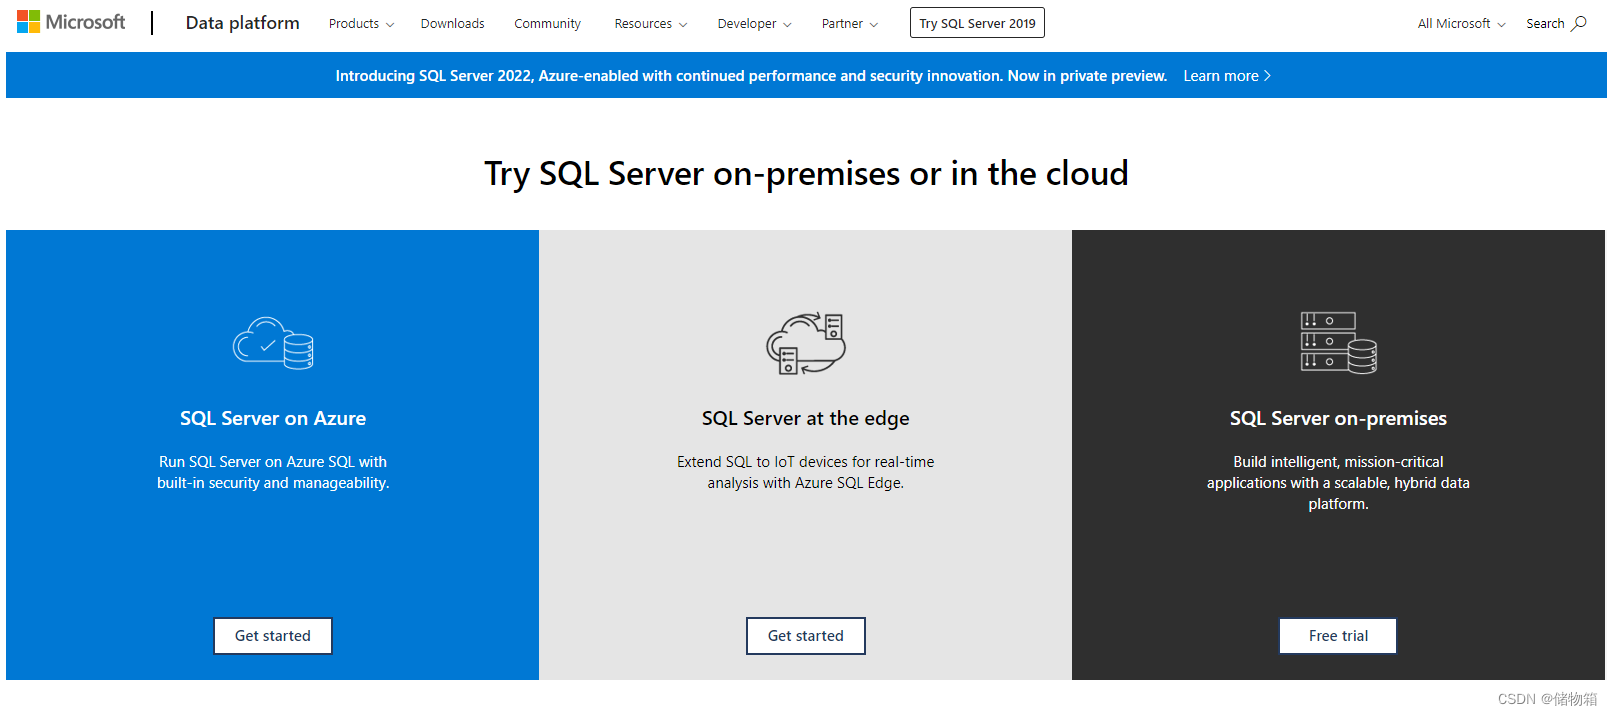Go to the Community page
Viewport: 1613px width, 715px height.
click(x=547, y=23)
